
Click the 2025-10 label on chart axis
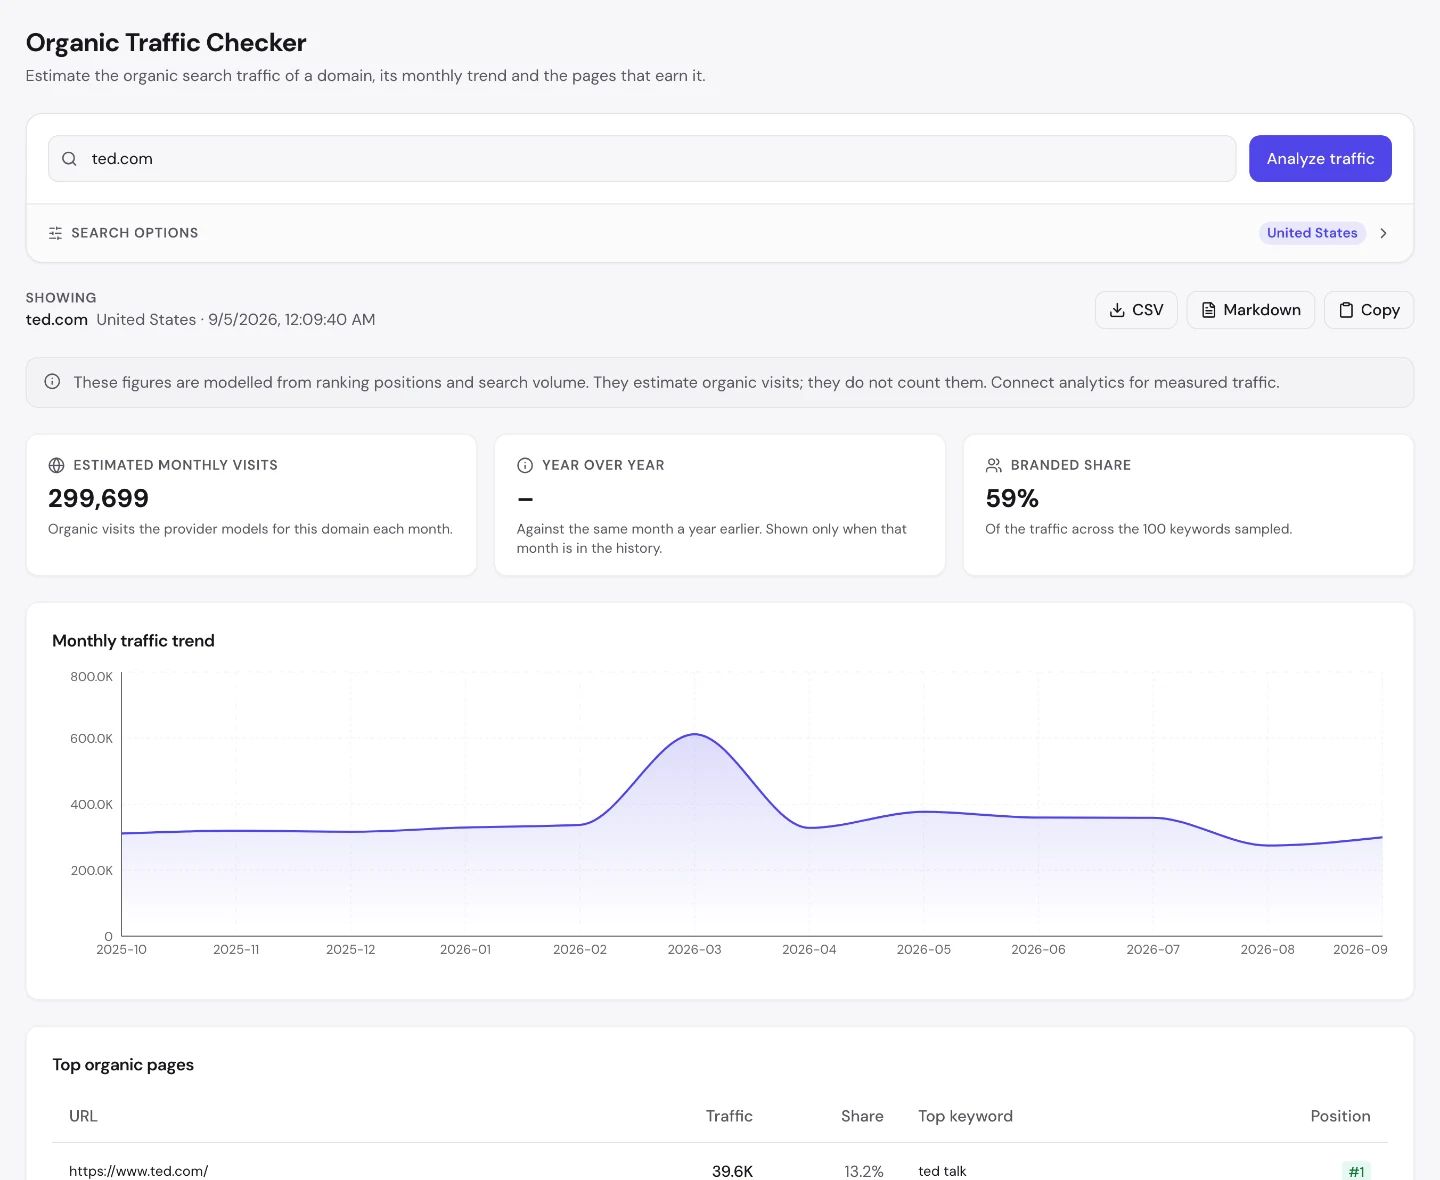[x=121, y=949]
